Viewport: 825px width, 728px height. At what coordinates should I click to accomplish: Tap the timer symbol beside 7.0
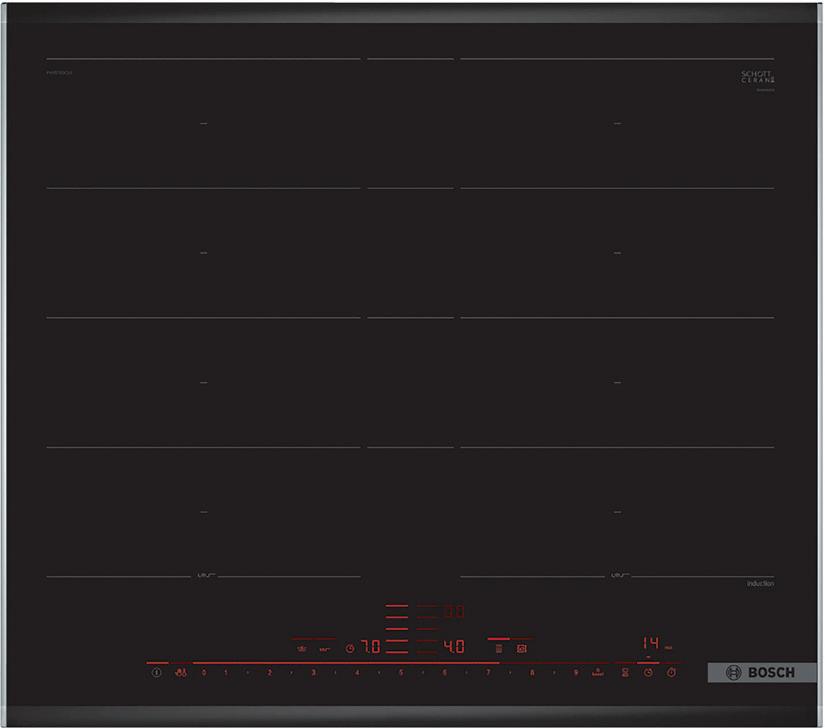pos(350,649)
